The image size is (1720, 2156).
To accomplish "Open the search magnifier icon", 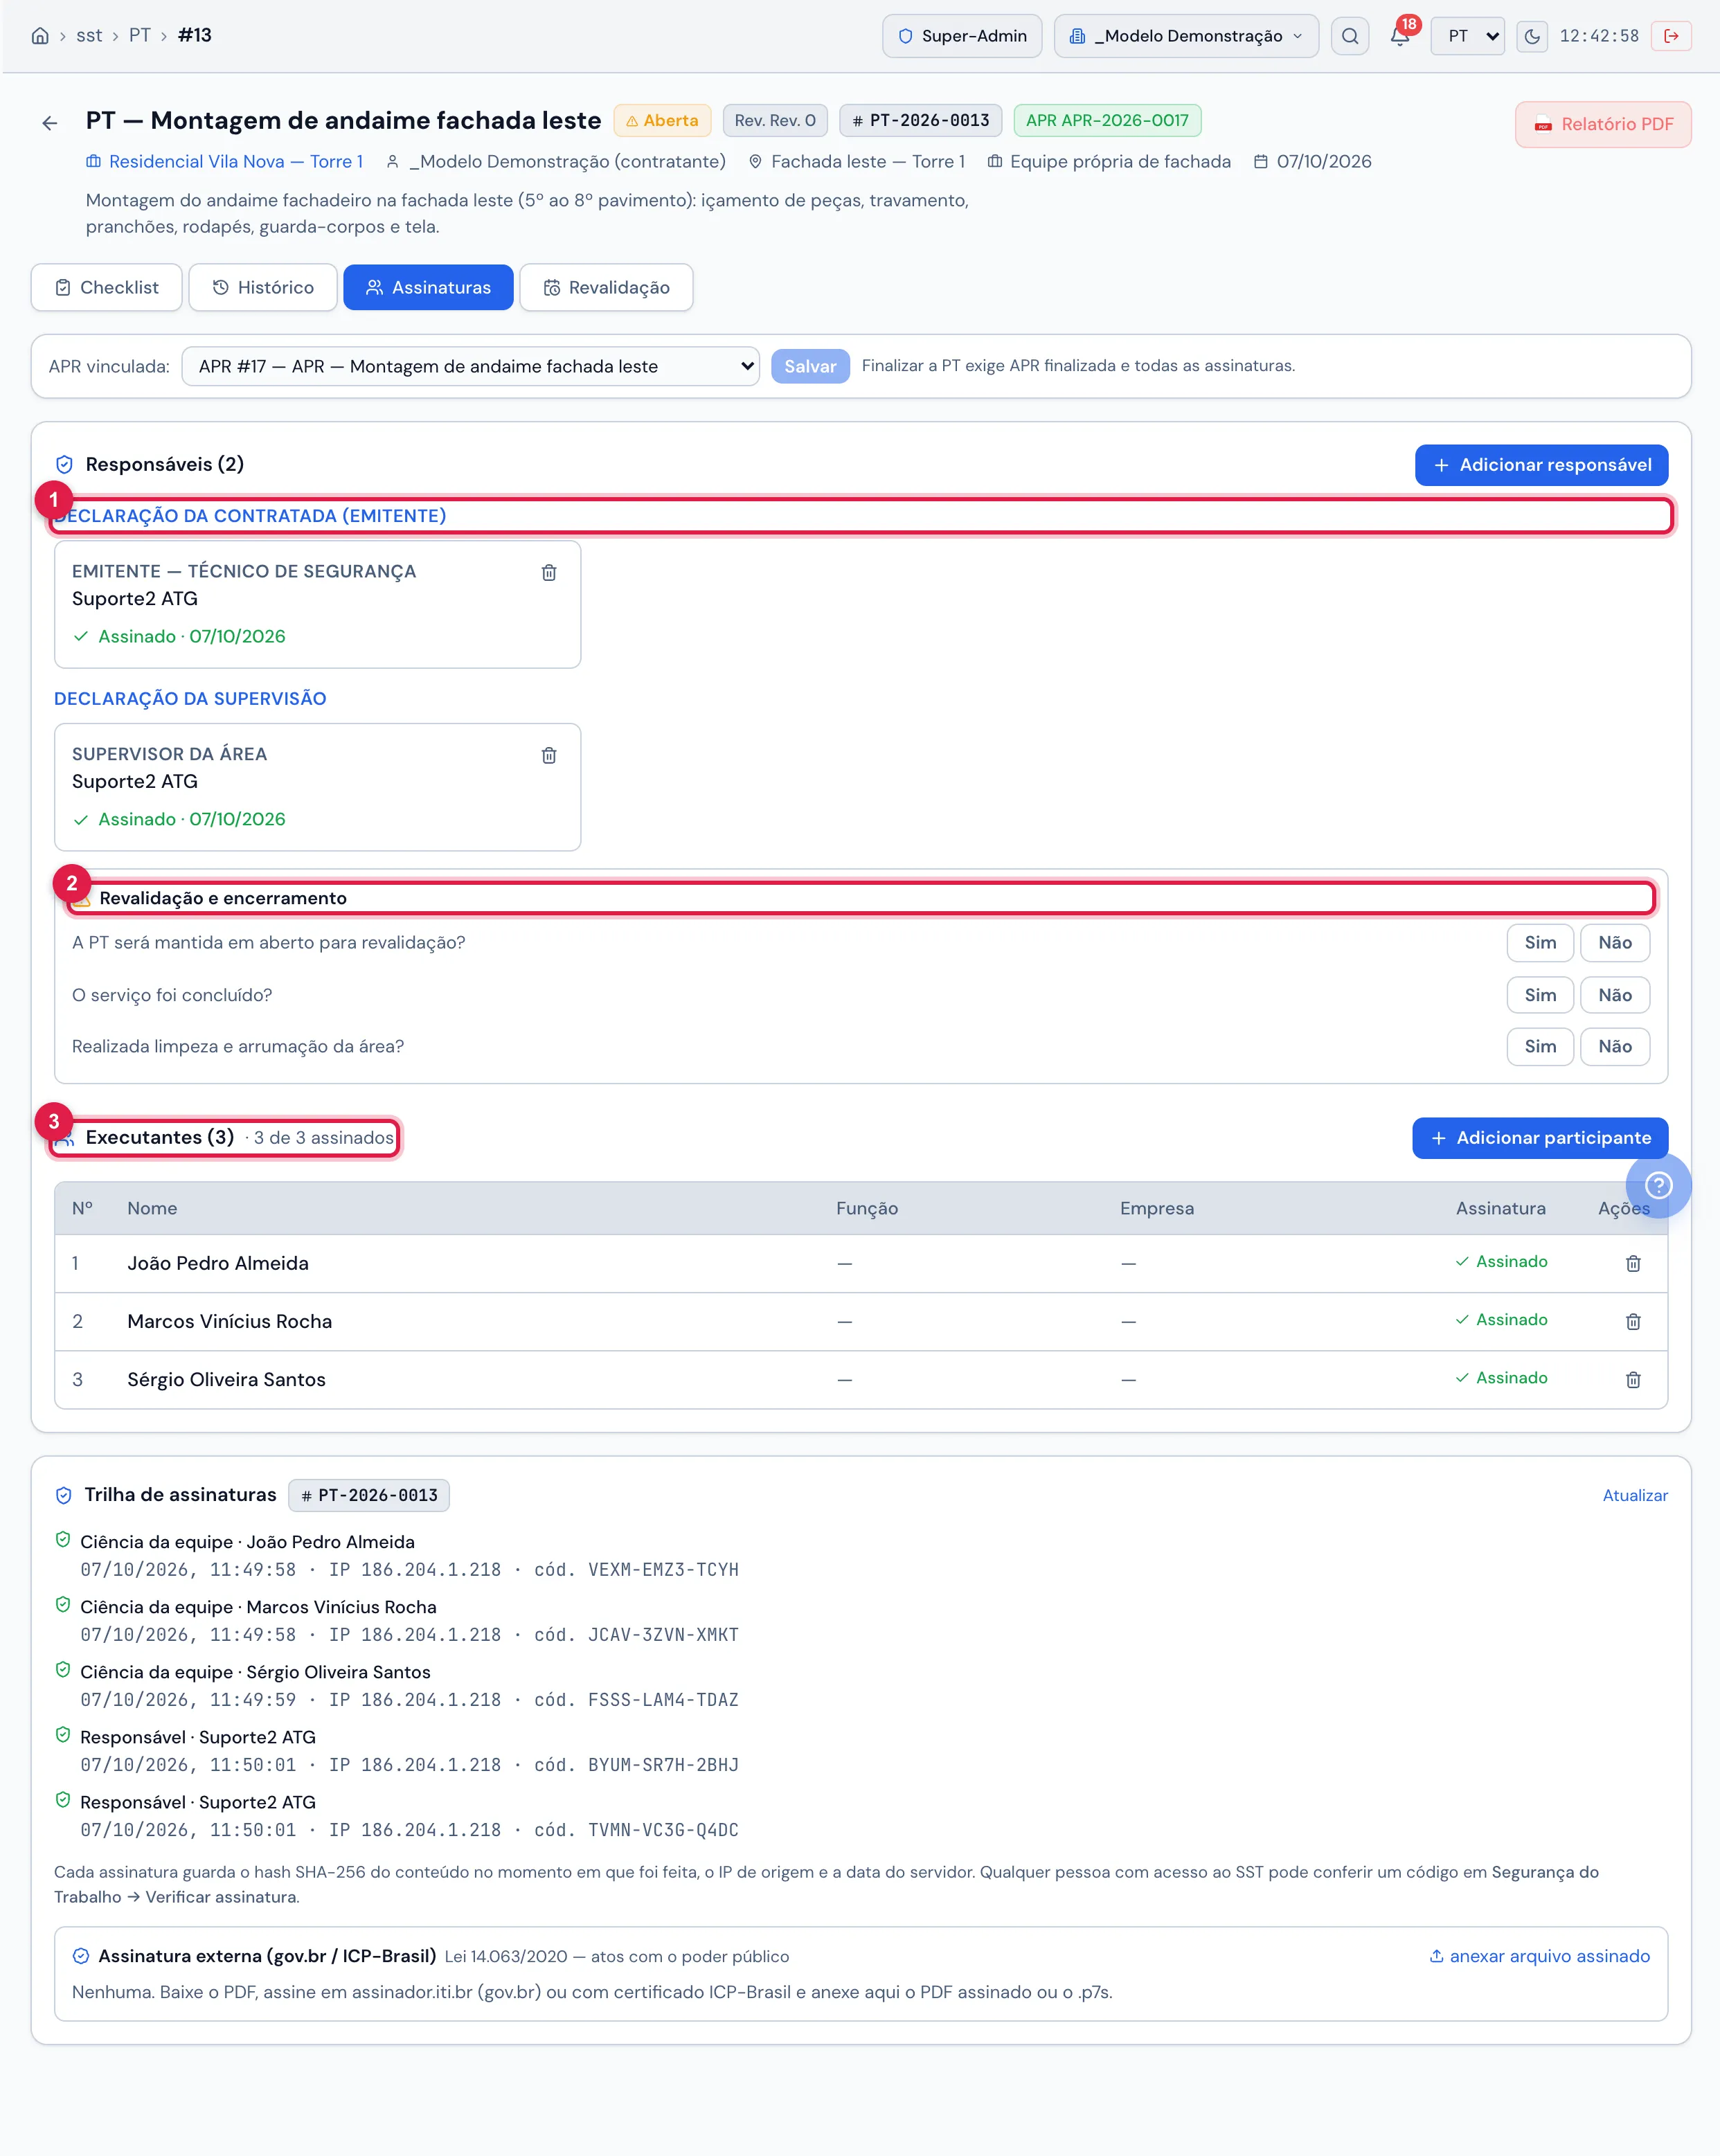I will click(x=1349, y=36).
